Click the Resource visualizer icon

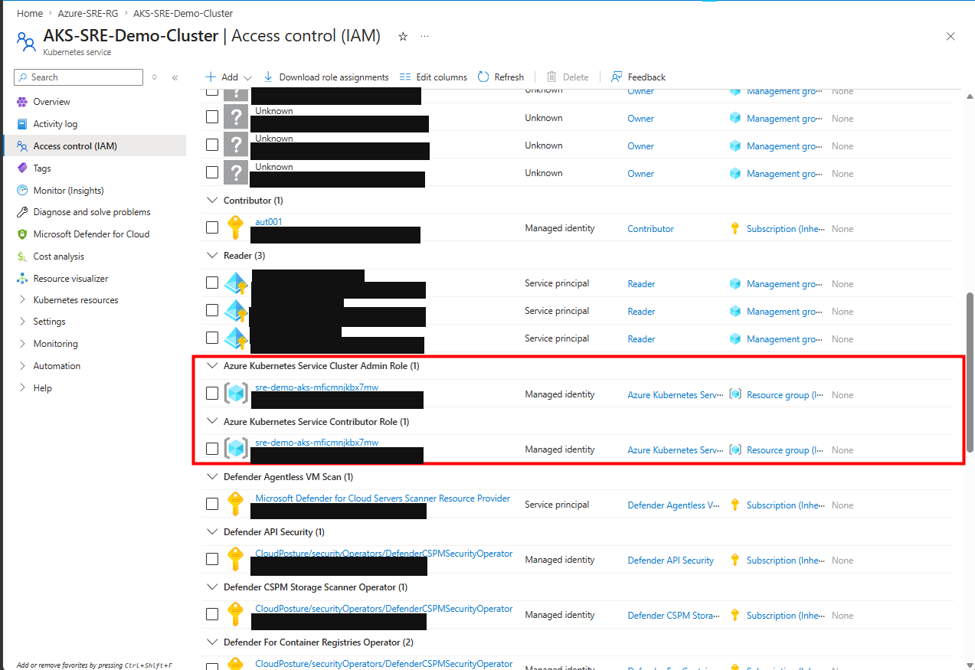click(x=22, y=279)
